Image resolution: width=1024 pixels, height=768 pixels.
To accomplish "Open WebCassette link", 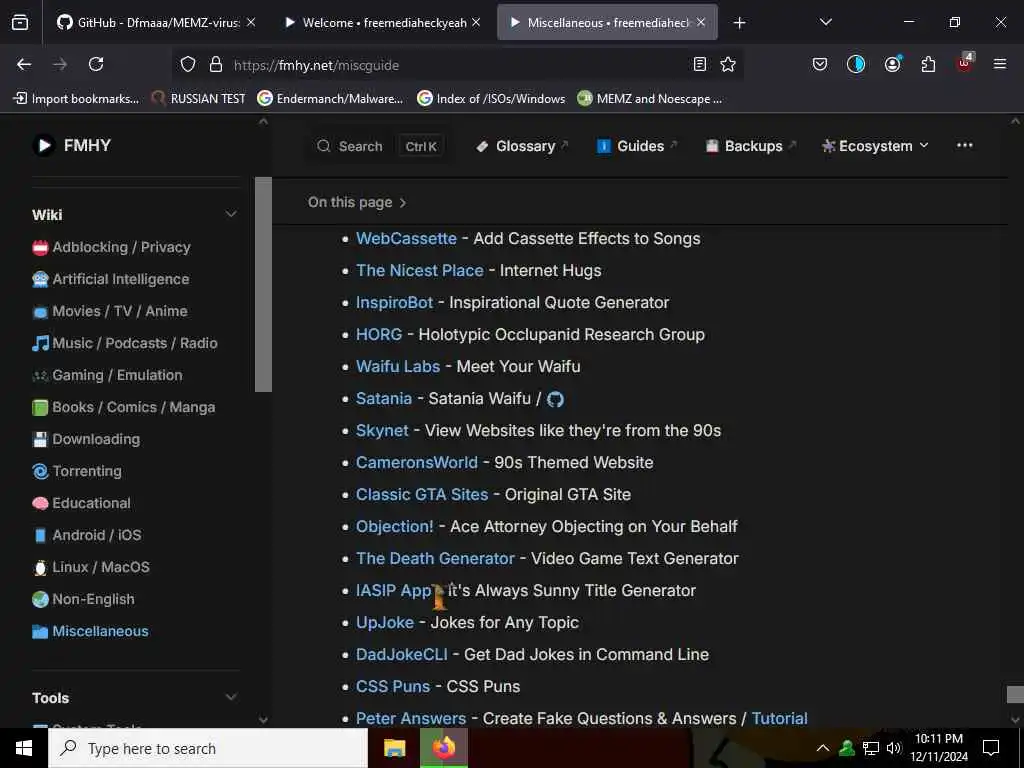I will tap(406, 238).
